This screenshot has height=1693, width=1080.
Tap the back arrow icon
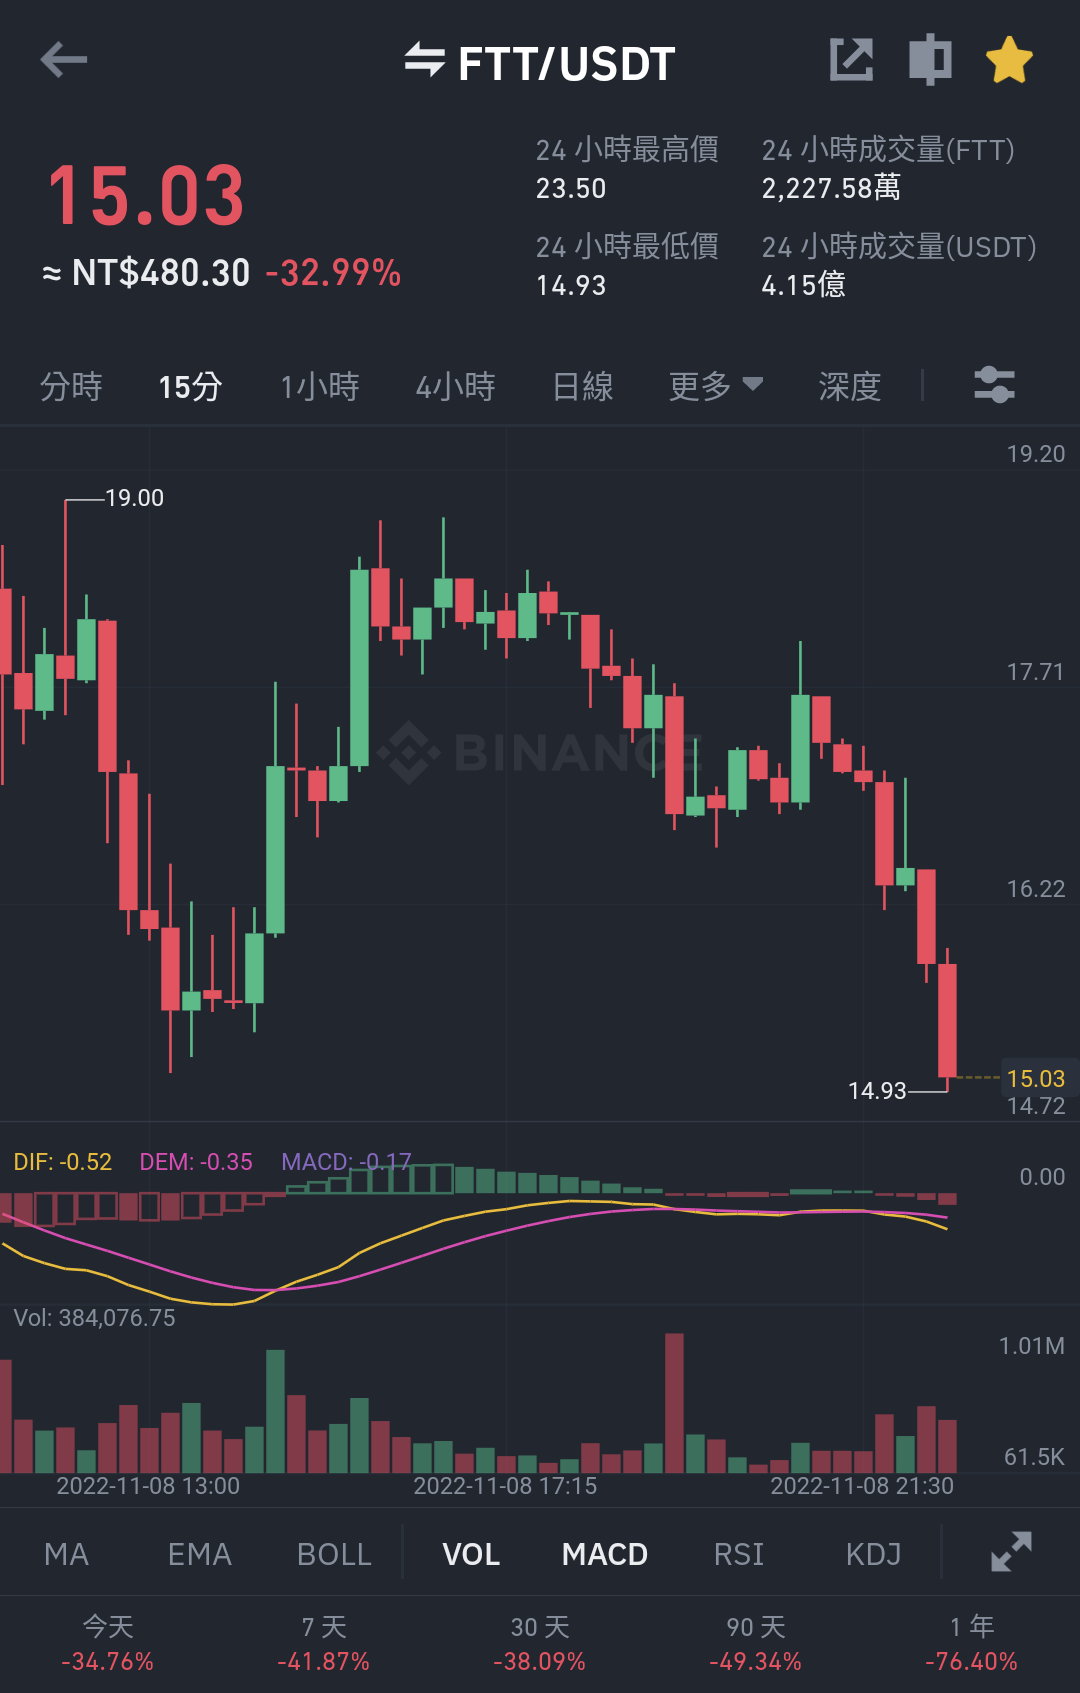pos(64,60)
